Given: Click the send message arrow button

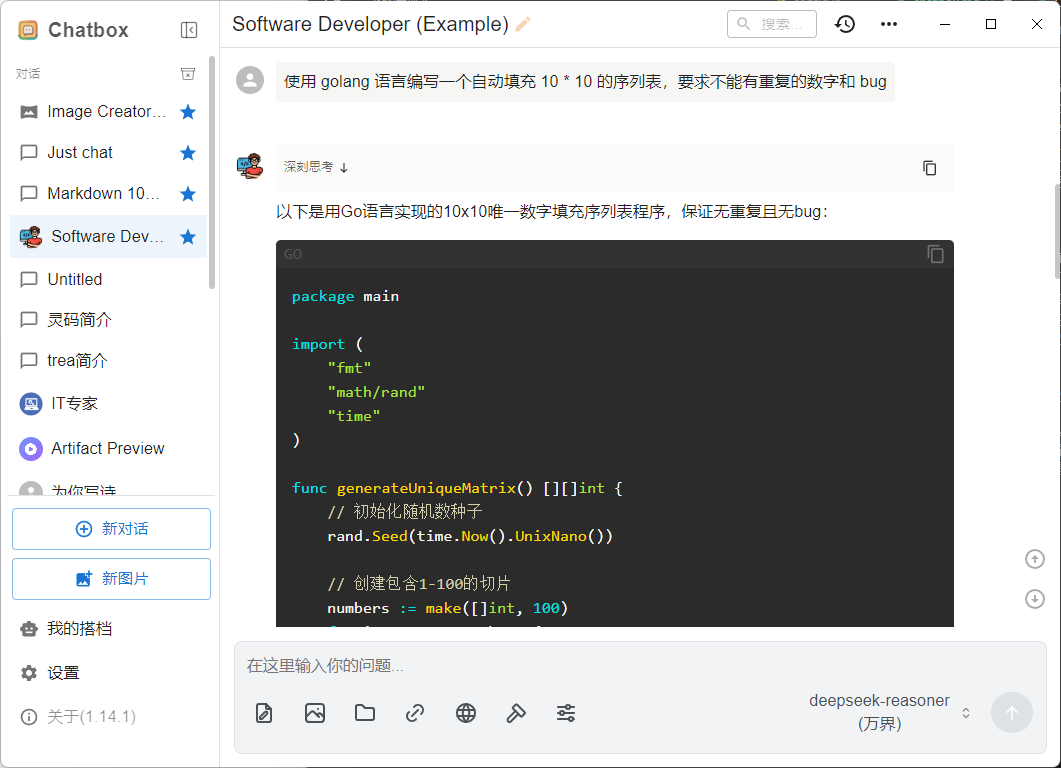Looking at the screenshot, I should pos(1012,713).
